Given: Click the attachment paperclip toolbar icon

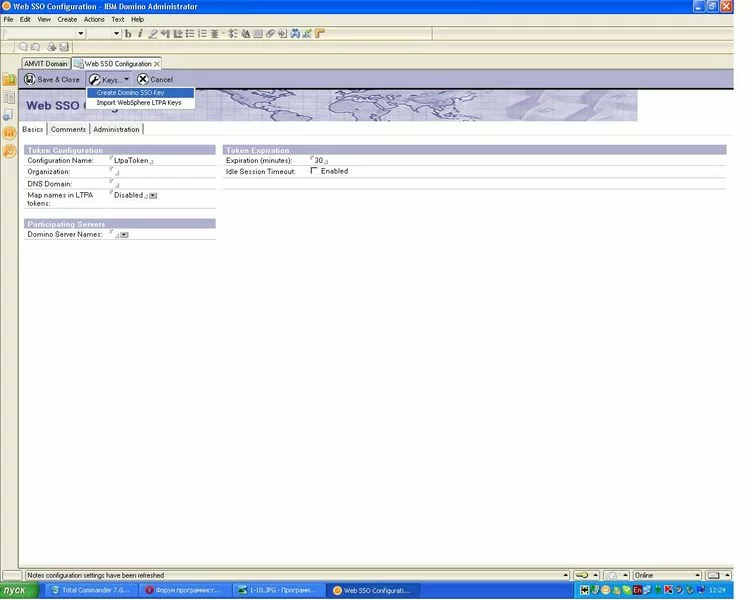Looking at the screenshot, I should (270, 34).
